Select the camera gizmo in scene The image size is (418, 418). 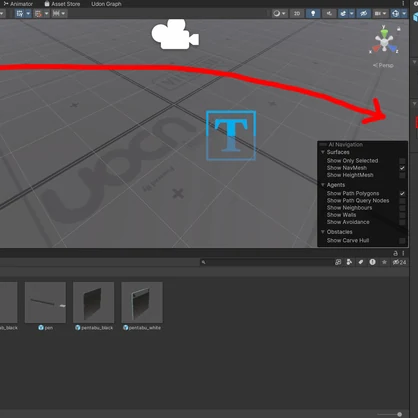pyautogui.click(x=175, y=34)
